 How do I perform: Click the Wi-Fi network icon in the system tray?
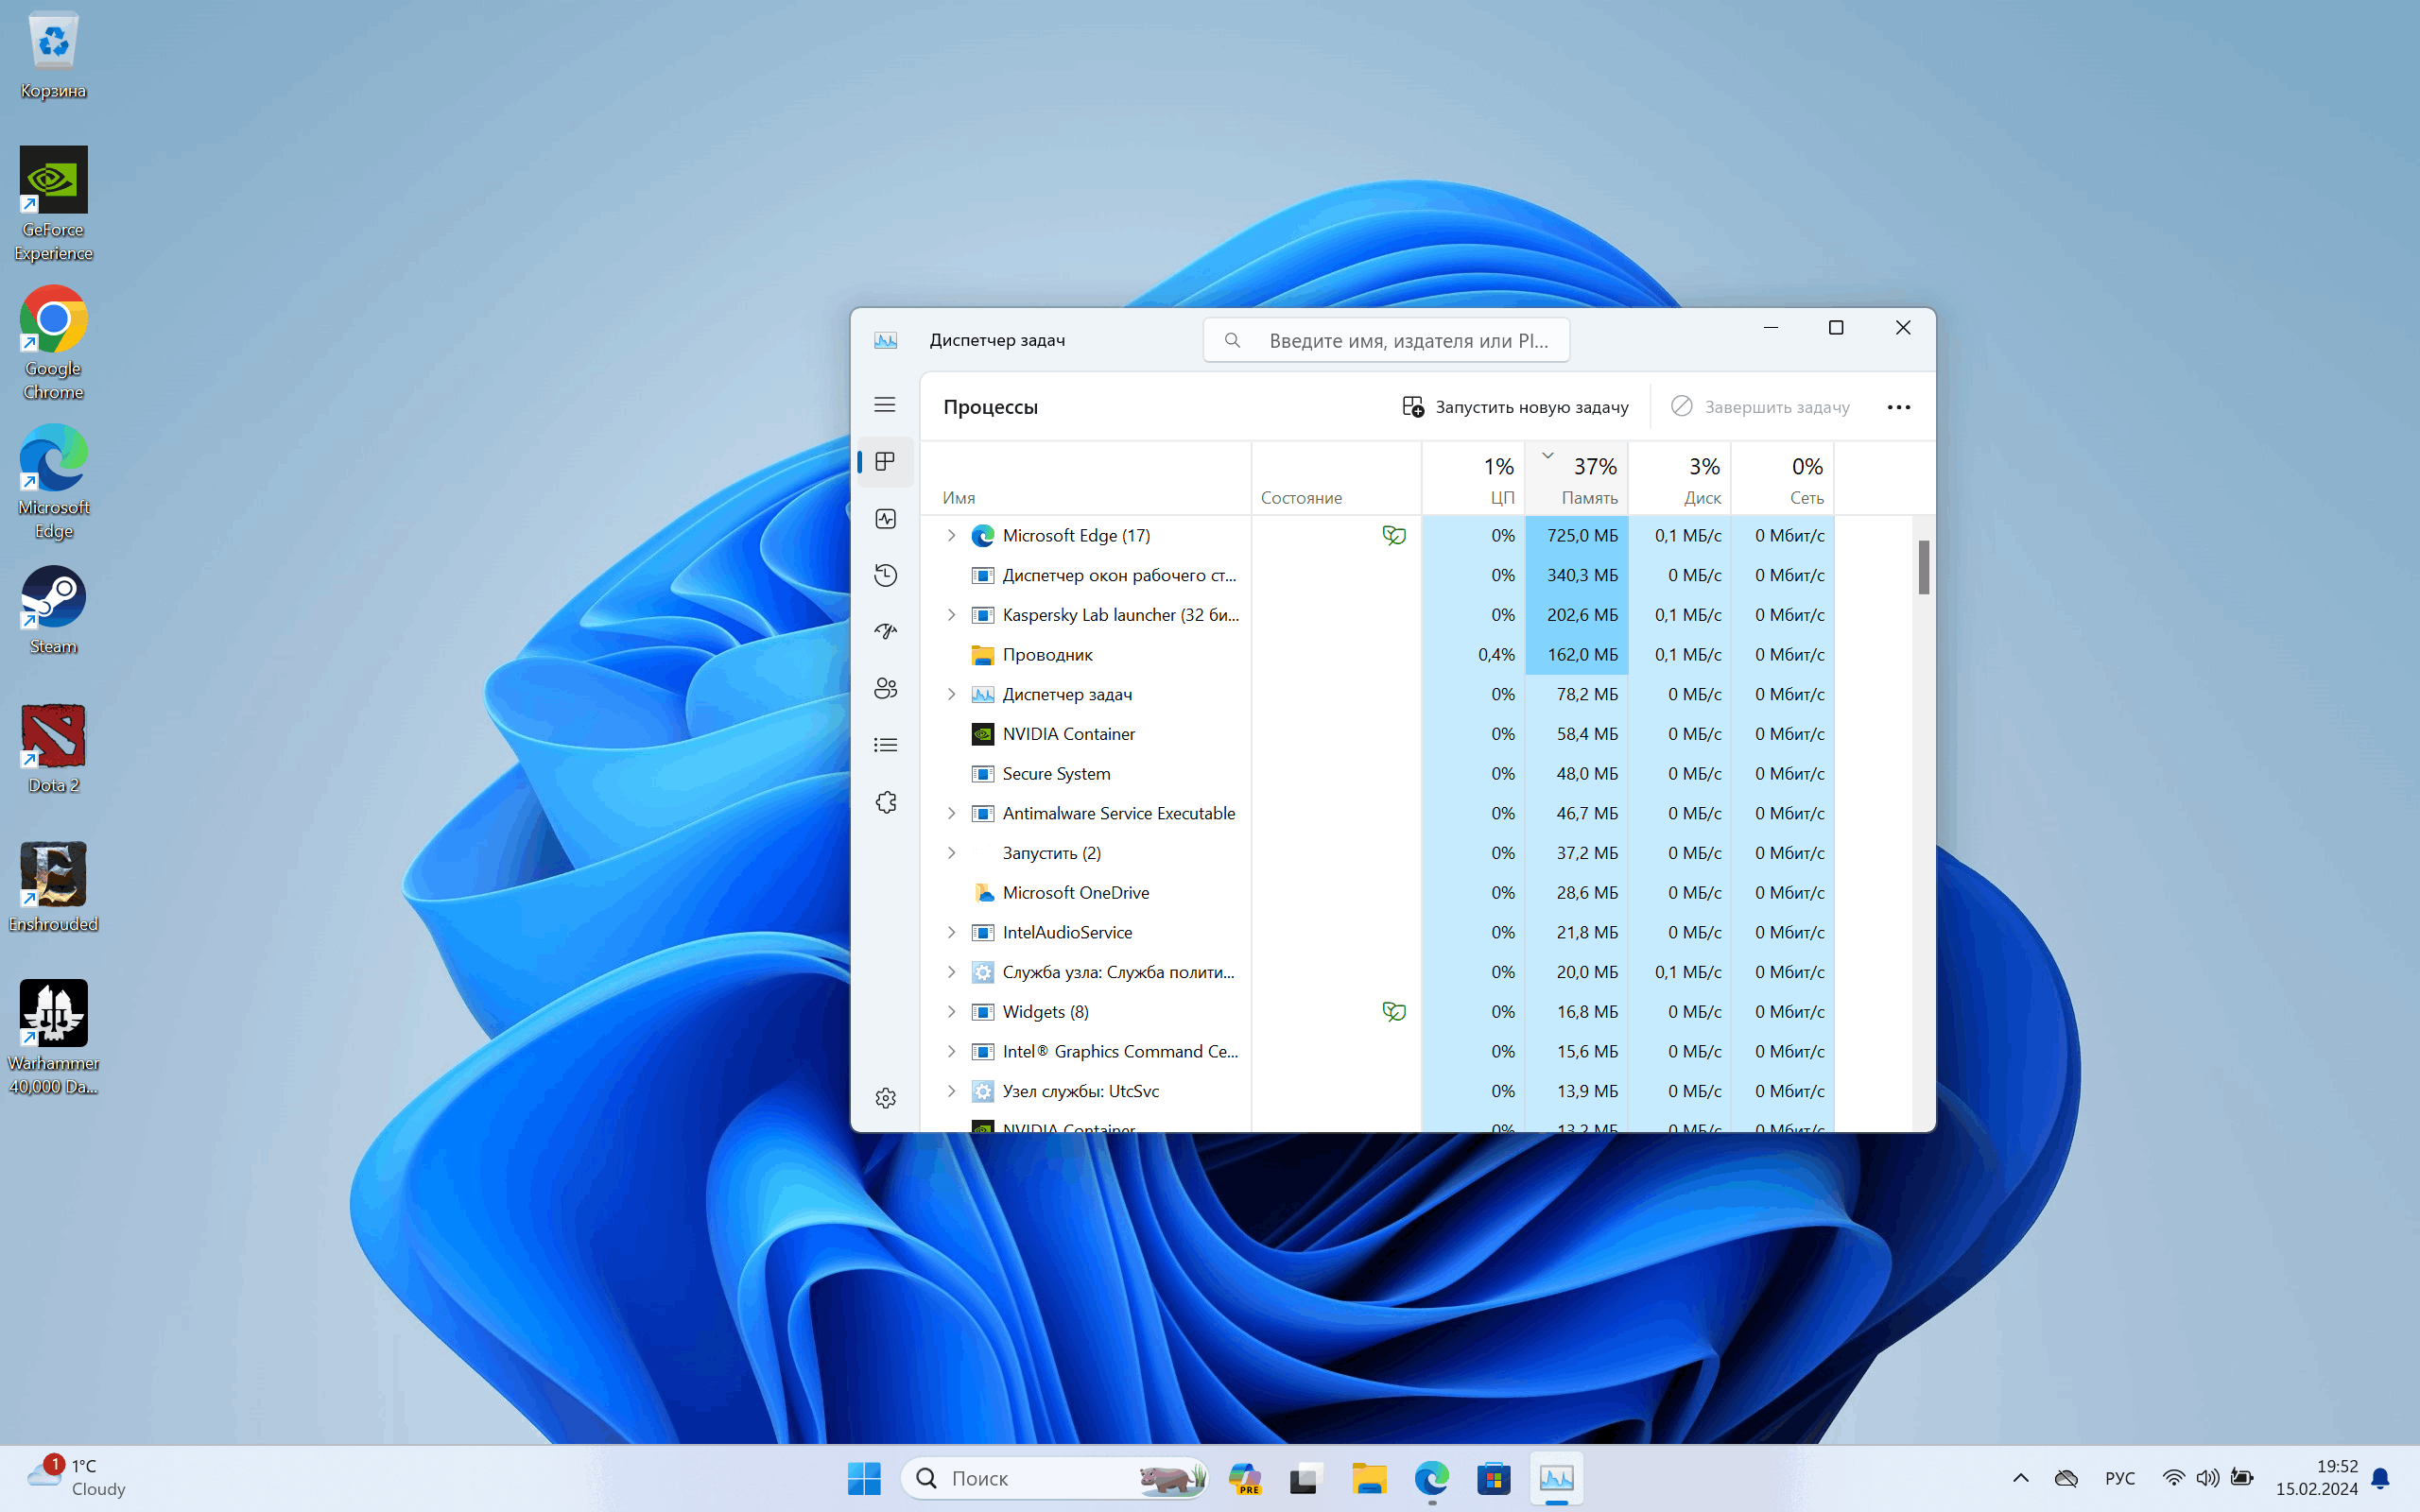click(2172, 1478)
